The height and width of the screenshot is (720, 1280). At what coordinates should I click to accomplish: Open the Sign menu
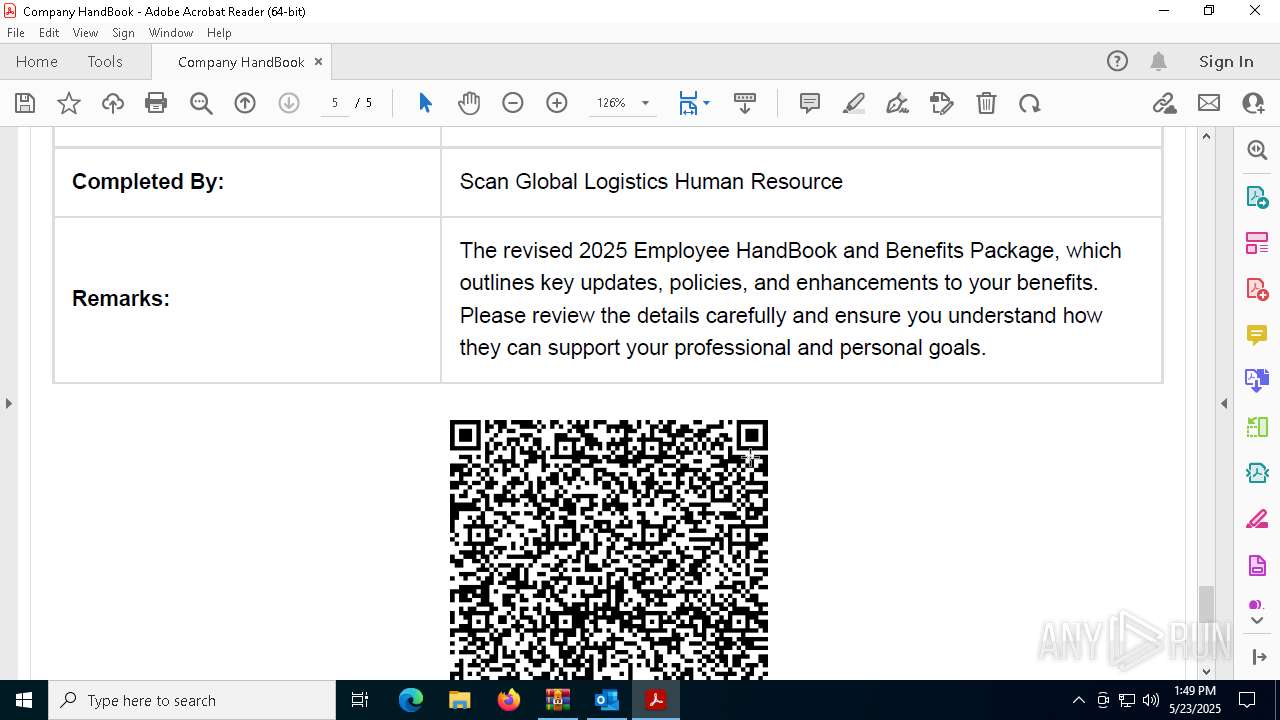(x=123, y=33)
